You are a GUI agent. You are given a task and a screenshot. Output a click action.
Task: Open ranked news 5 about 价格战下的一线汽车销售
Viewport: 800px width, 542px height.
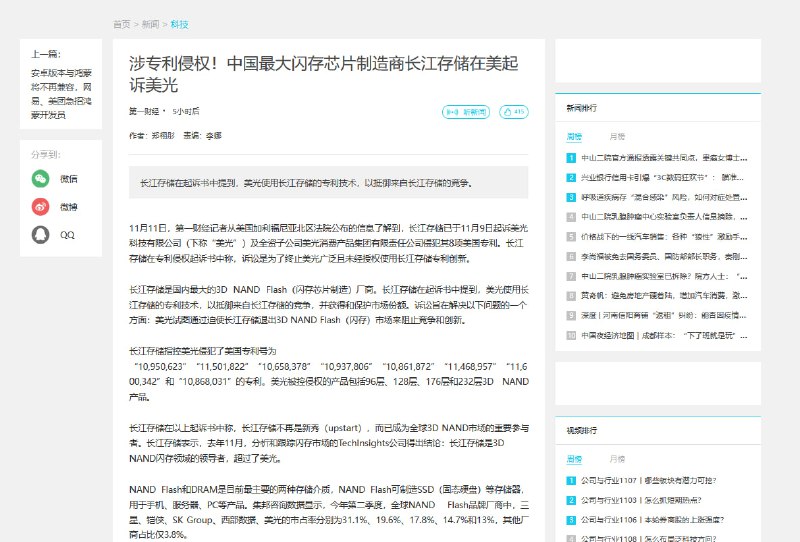click(x=664, y=237)
